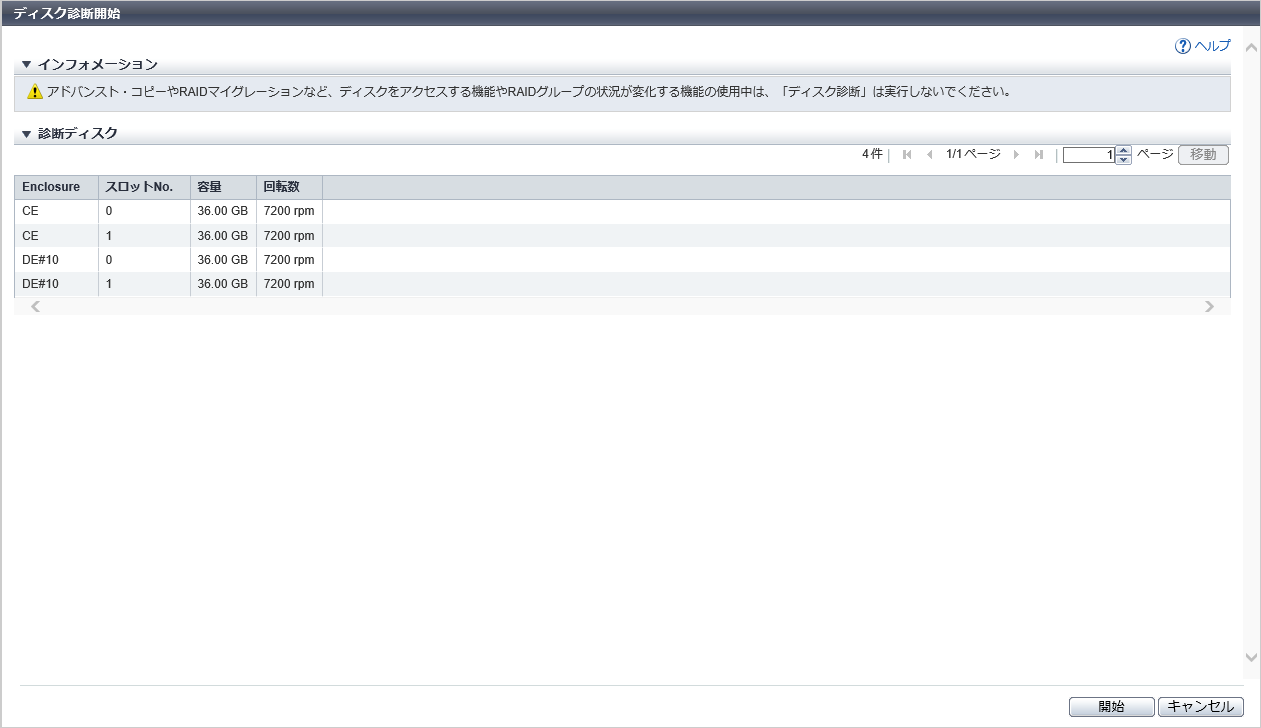Increase page number with stepper up arrow
Image resolution: width=1261 pixels, height=728 pixels.
(1124, 151)
